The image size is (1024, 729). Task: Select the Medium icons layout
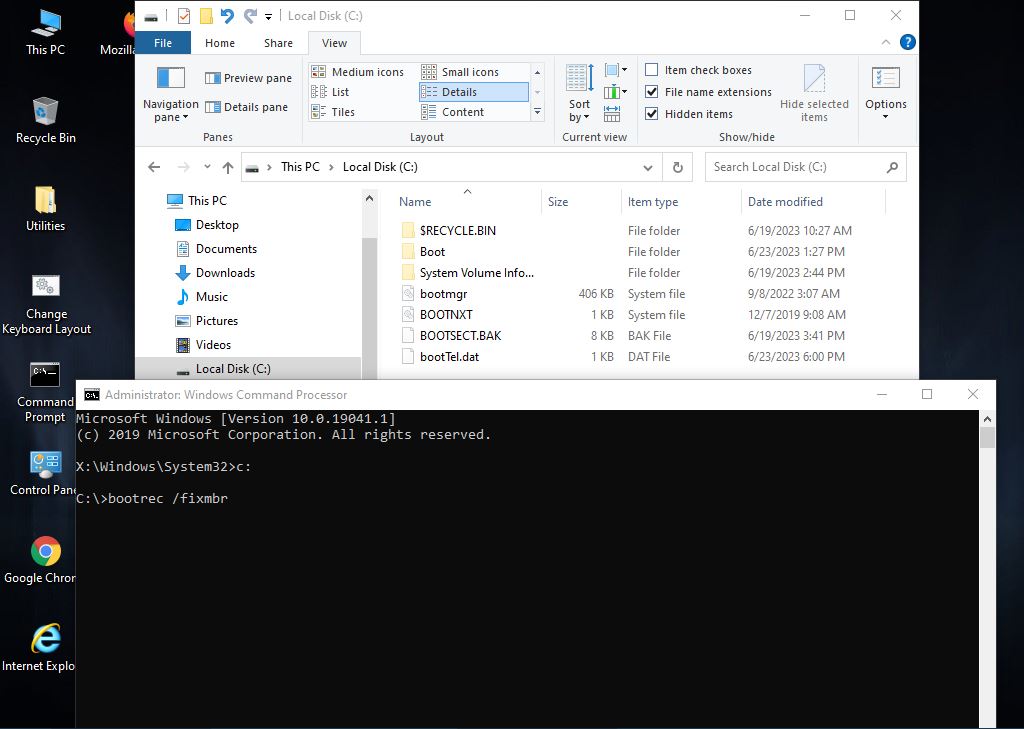359,72
